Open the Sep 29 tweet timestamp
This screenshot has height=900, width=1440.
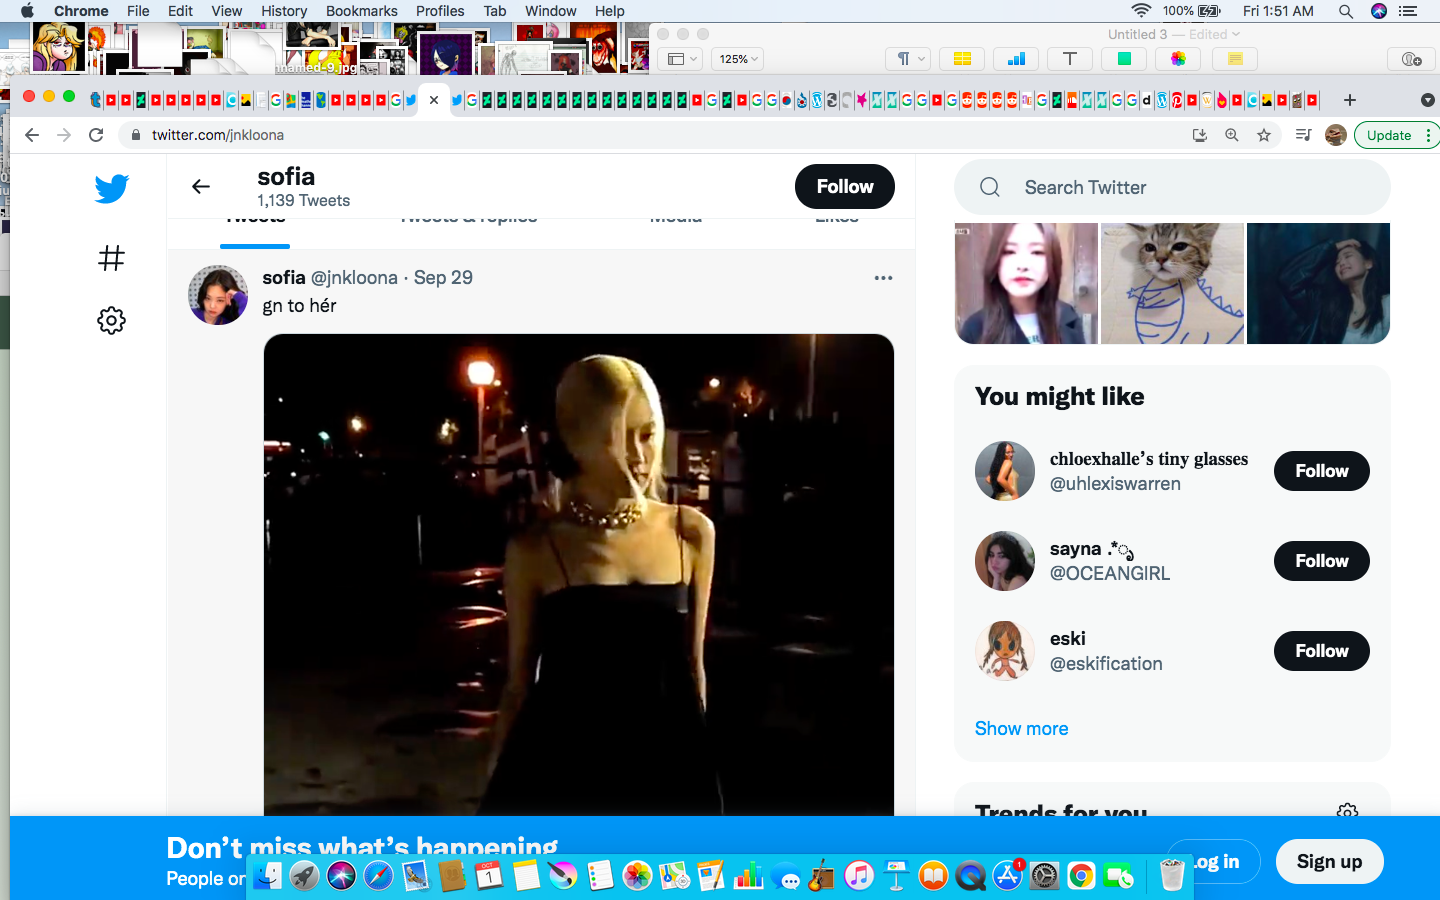(x=443, y=278)
